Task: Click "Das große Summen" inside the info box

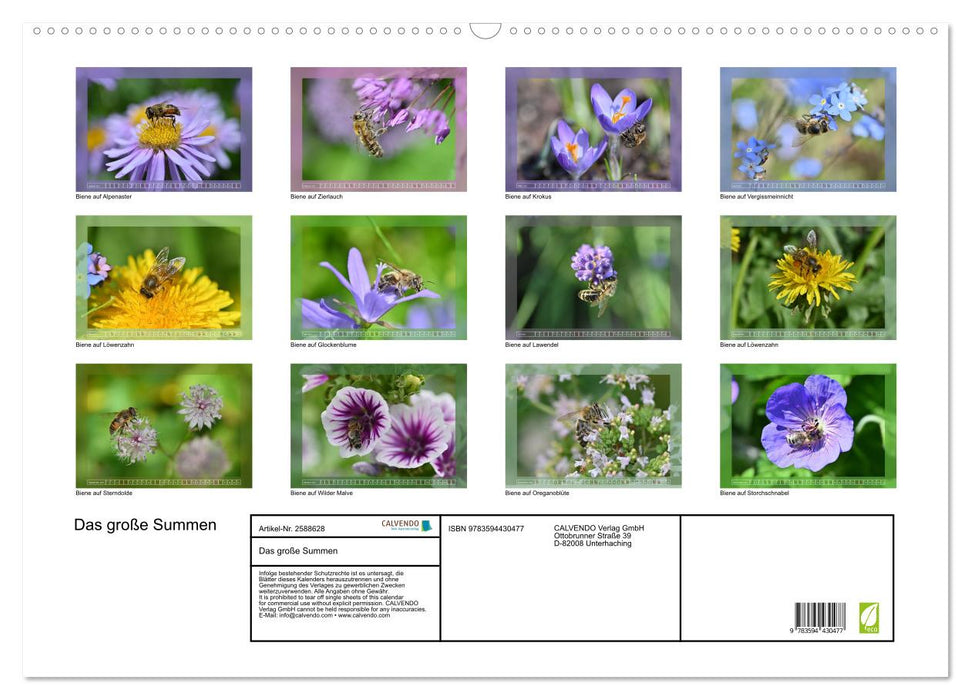Action: (298, 551)
